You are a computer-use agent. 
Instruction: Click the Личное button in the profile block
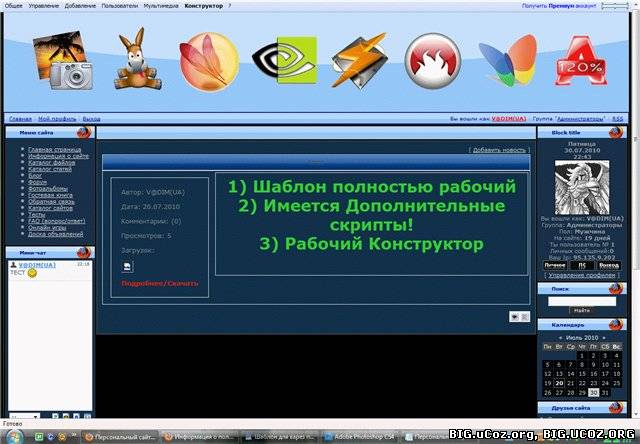click(555, 265)
